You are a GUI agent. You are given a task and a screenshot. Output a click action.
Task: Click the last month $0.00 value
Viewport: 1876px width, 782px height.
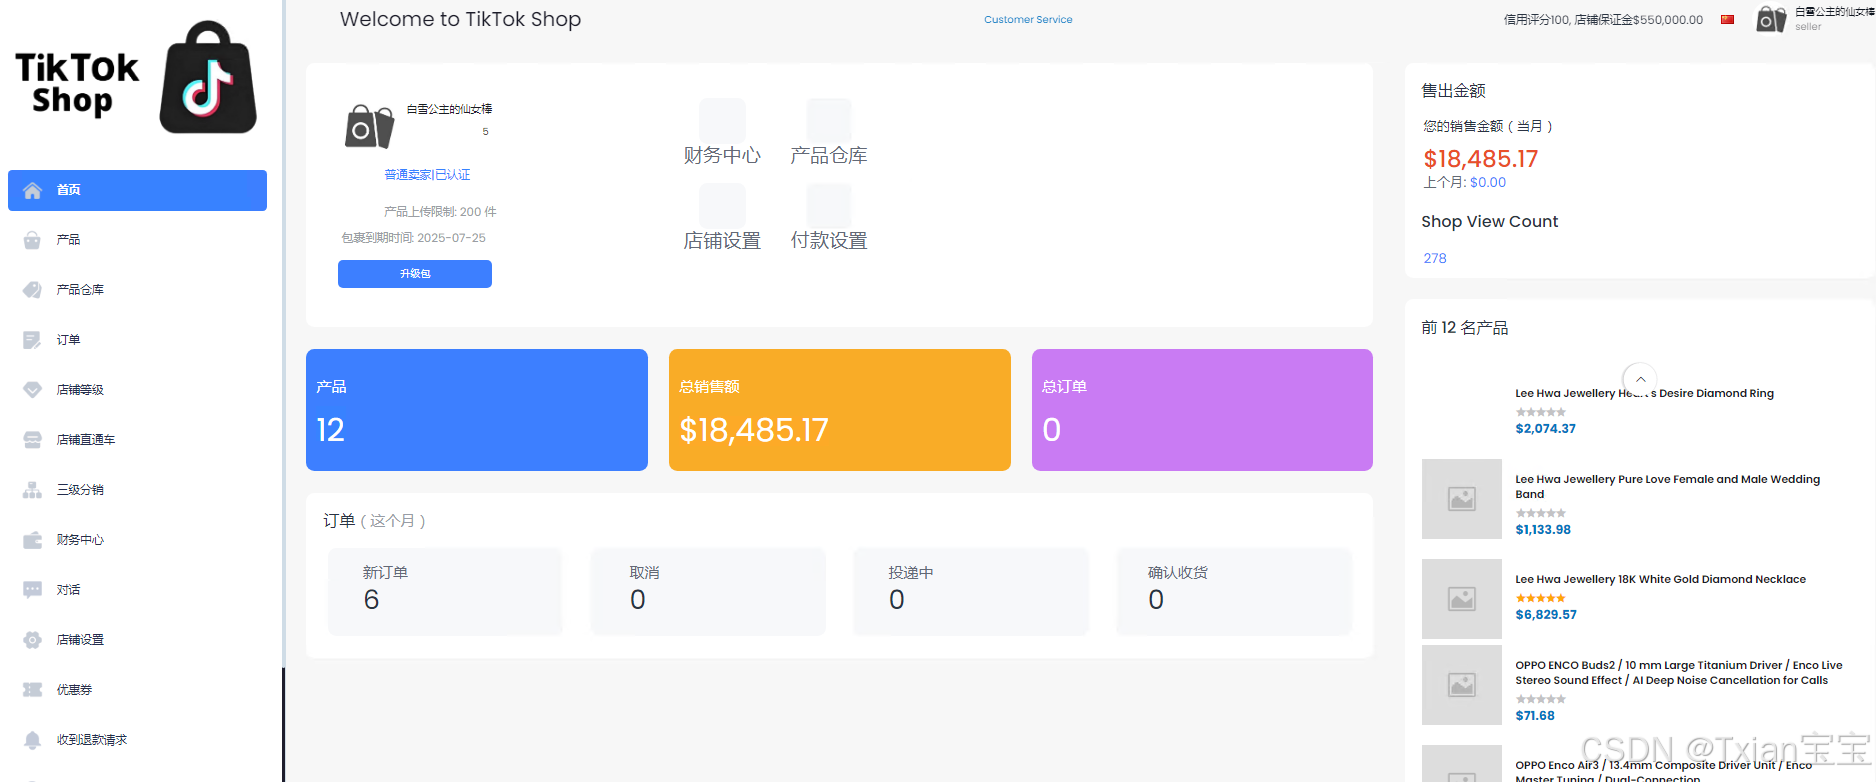click(x=1488, y=183)
